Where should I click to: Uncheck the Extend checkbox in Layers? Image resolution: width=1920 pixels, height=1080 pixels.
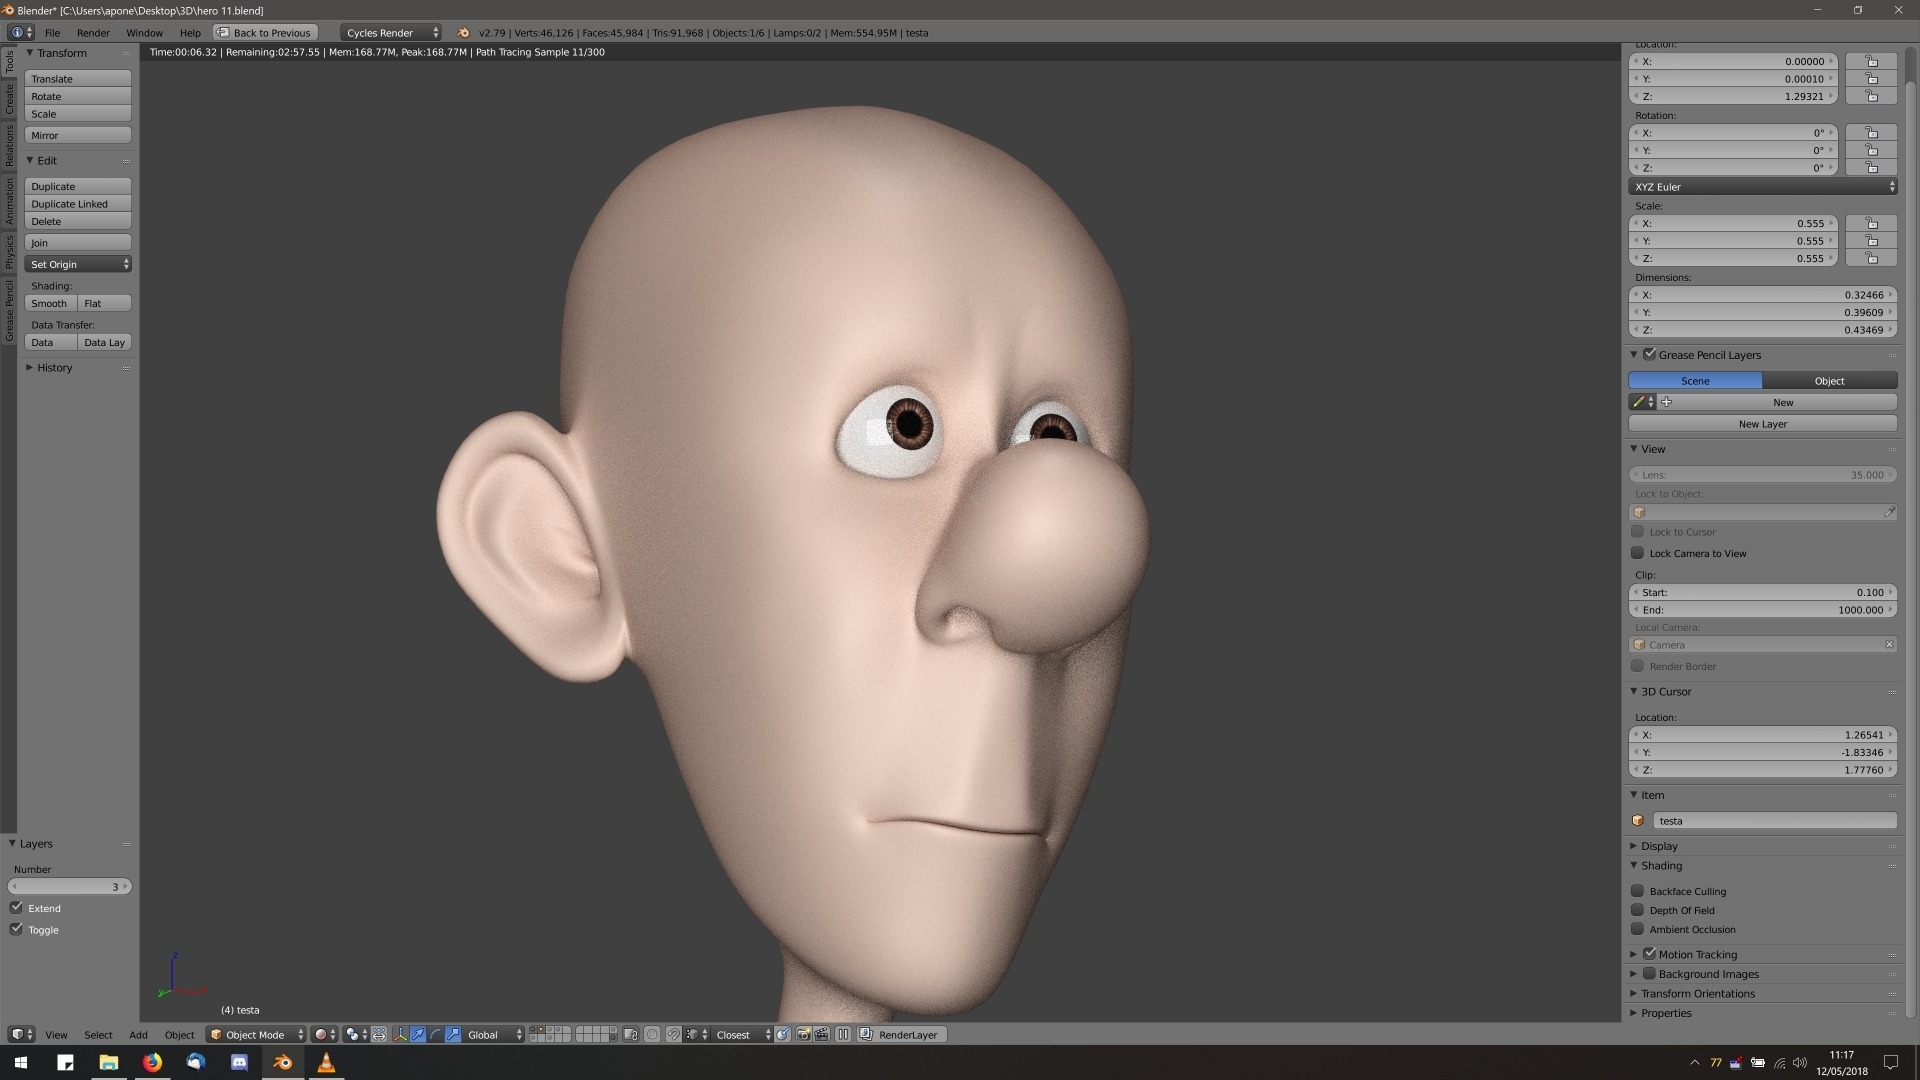[x=16, y=908]
